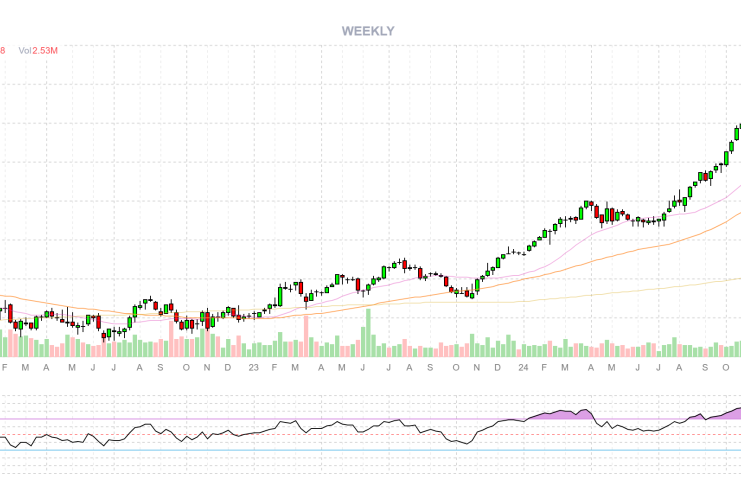741x486 pixels.
Task: Click the red dashed midline in oscillator
Action: [x=300, y=435]
